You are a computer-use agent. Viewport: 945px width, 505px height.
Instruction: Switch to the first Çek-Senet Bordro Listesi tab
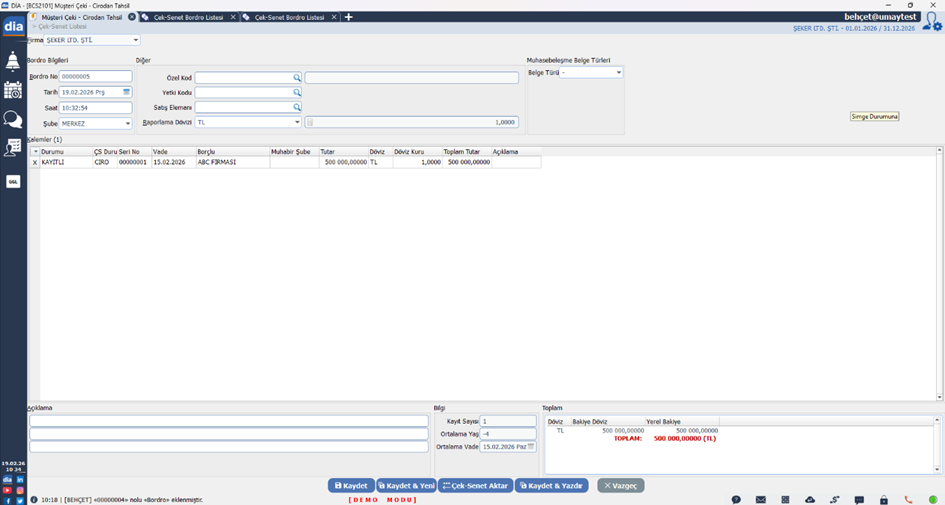pos(187,17)
